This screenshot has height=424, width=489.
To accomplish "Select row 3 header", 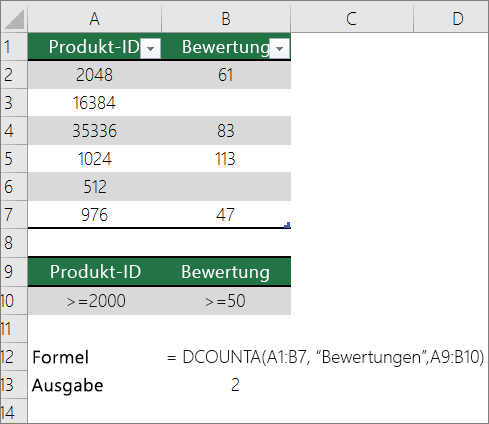I will [x=14, y=103].
